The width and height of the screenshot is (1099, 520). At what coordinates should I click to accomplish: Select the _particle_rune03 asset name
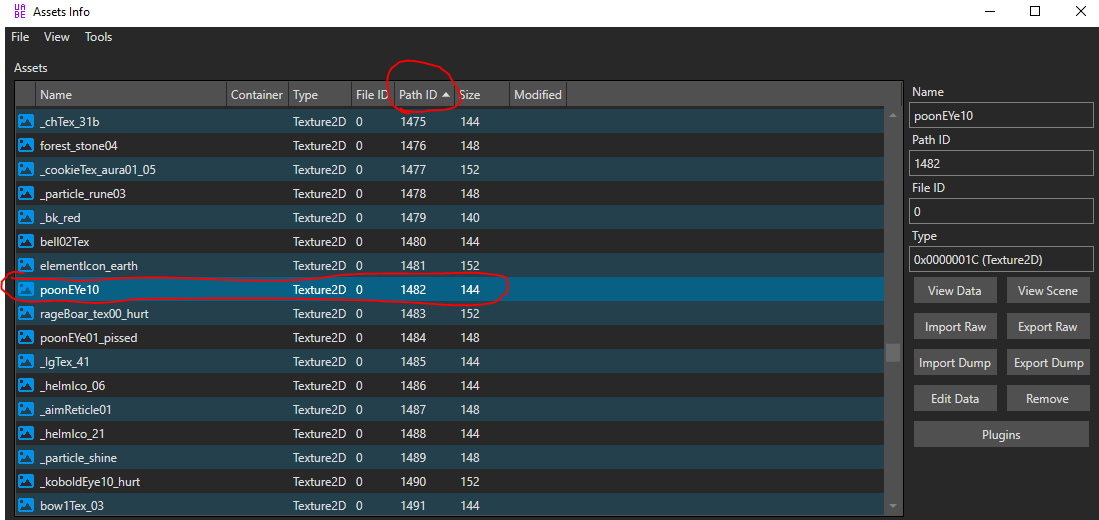point(83,193)
